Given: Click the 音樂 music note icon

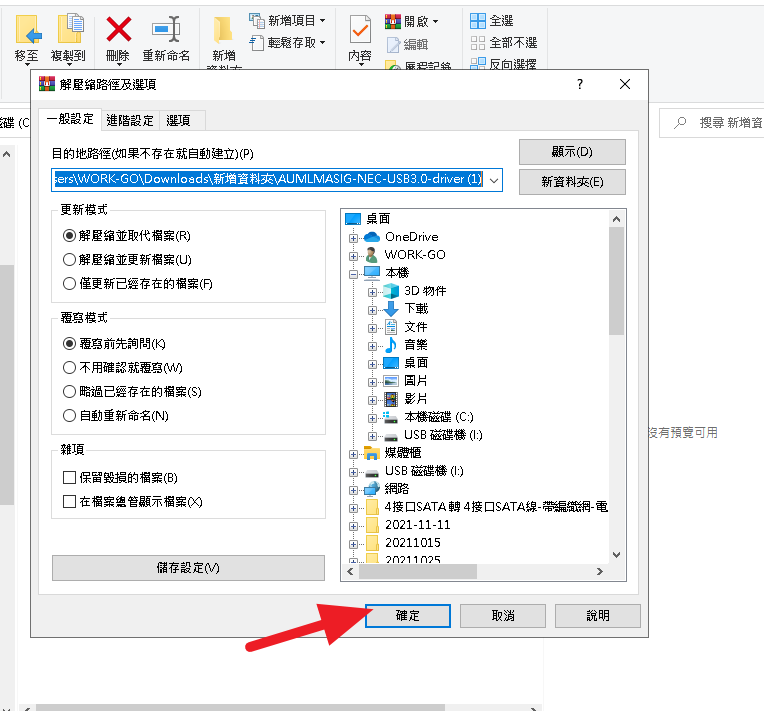Looking at the screenshot, I should click(391, 345).
